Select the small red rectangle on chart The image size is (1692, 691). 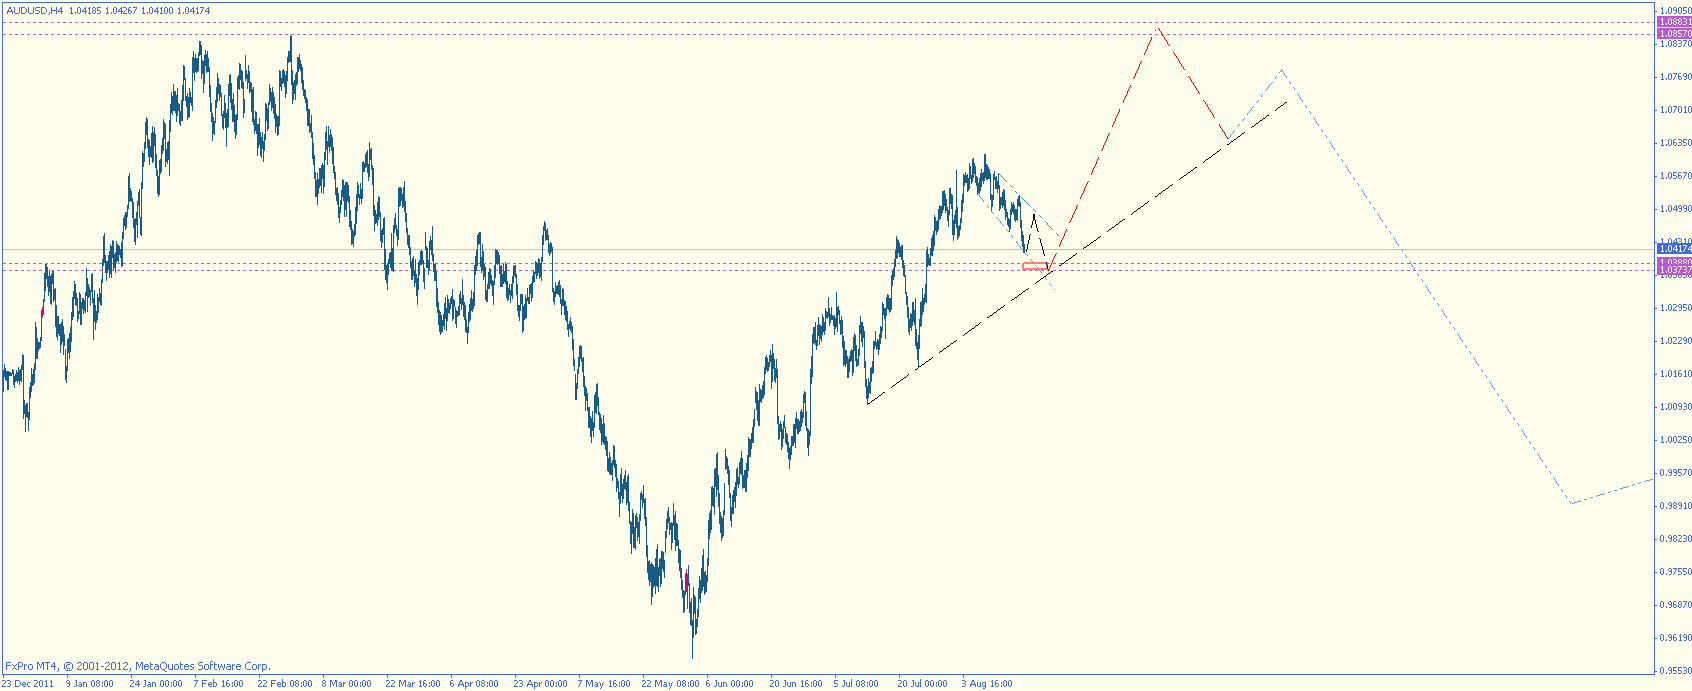click(1035, 266)
